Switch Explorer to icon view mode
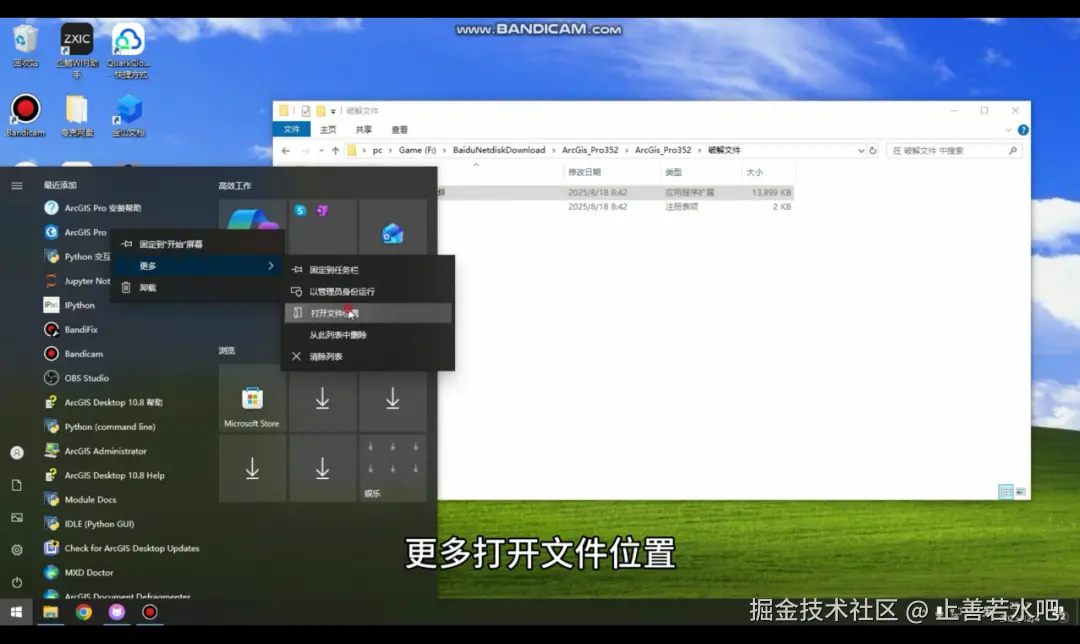The height and width of the screenshot is (644, 1080). click(x=1021, y=491)
